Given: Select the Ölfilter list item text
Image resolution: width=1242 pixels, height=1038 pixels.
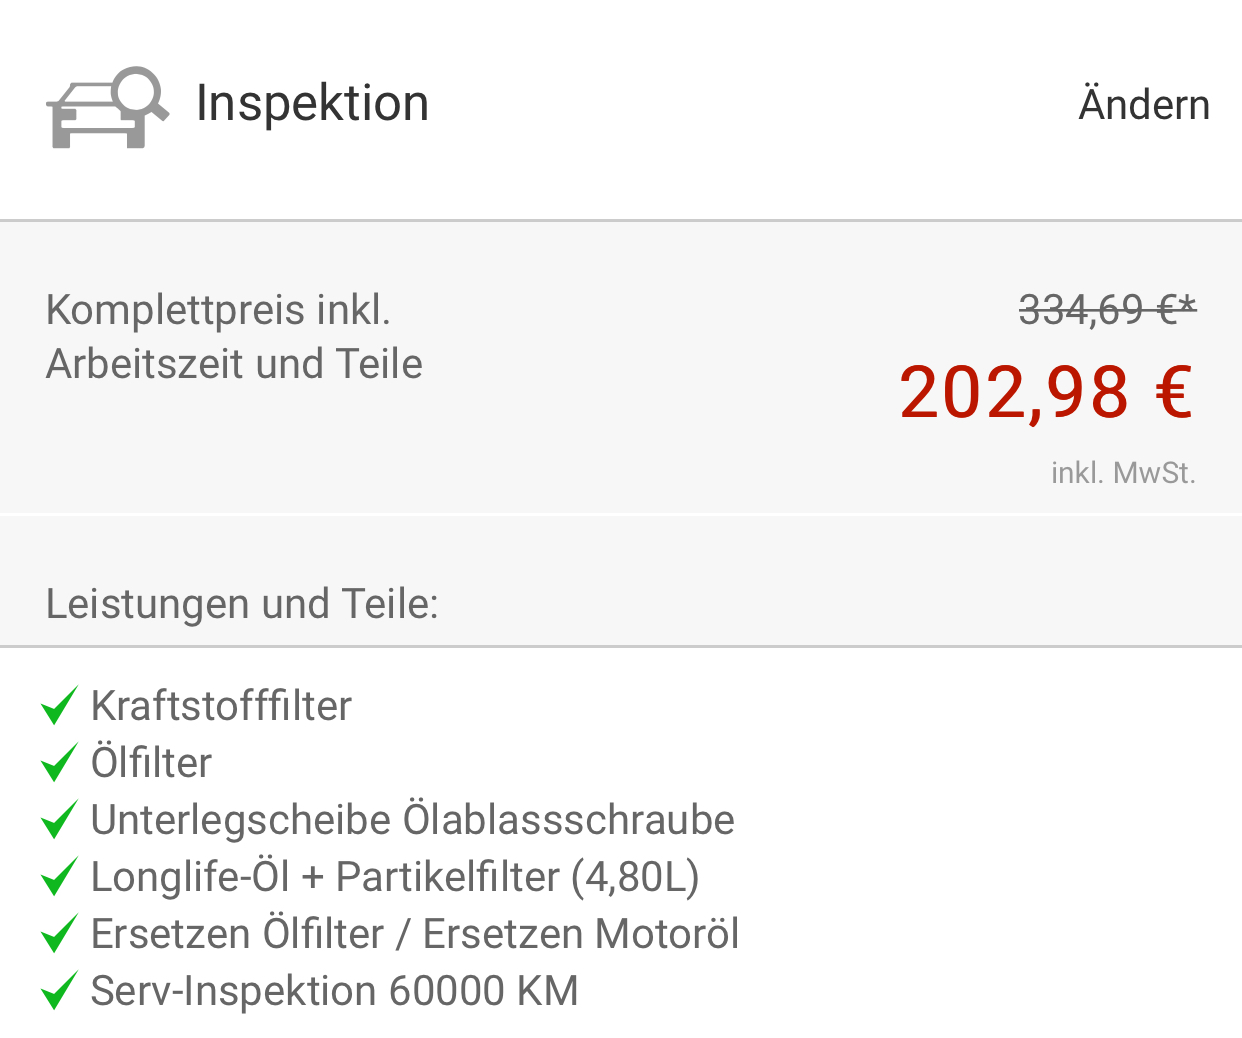Looking at the screenshot, I should tap(151, 763).
